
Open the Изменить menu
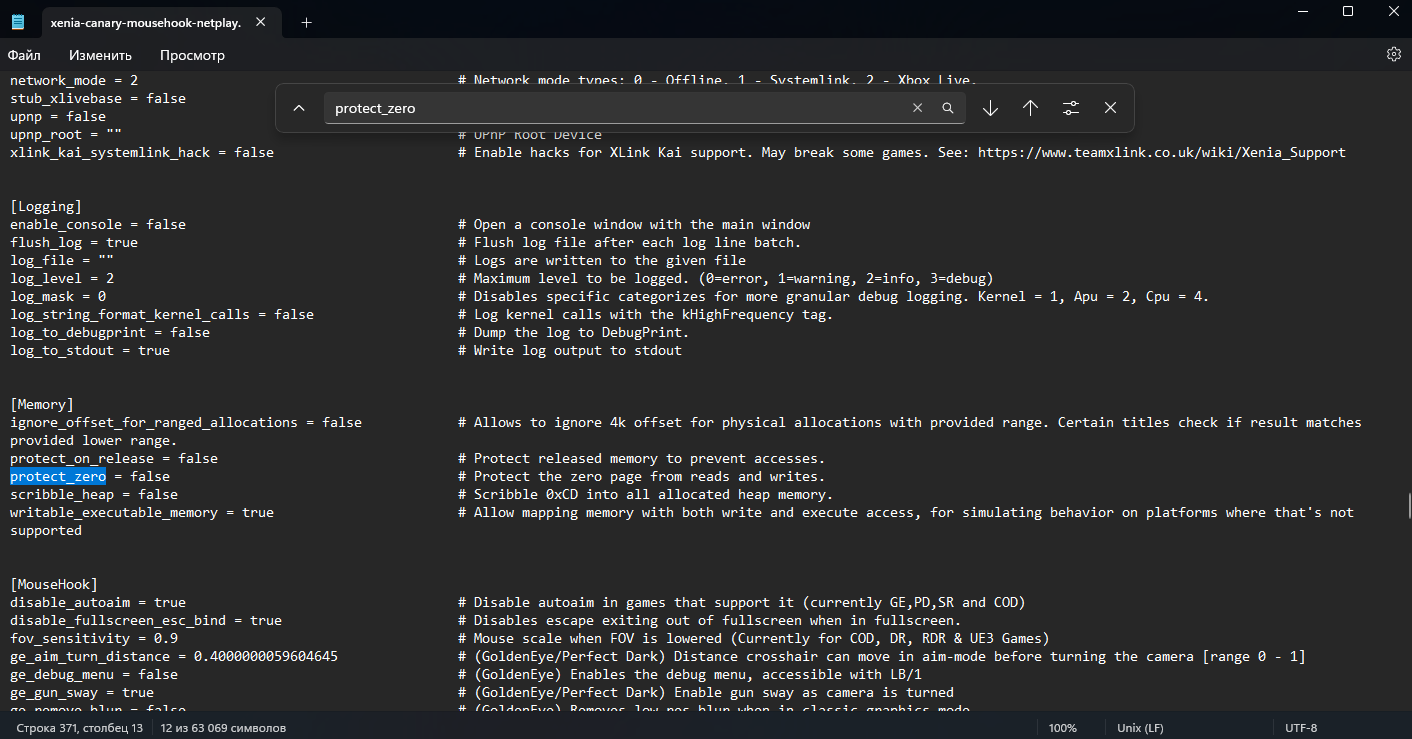(101, 55)
